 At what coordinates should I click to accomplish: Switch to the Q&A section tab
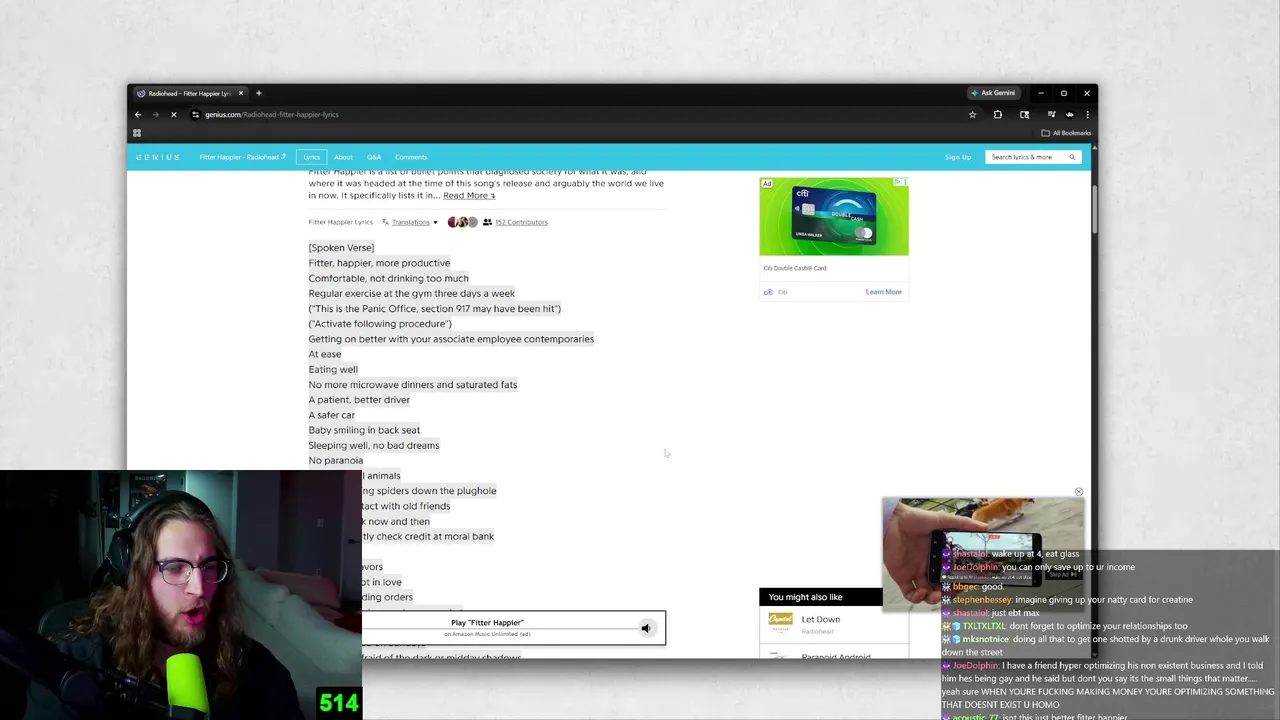tap(374, 157)
